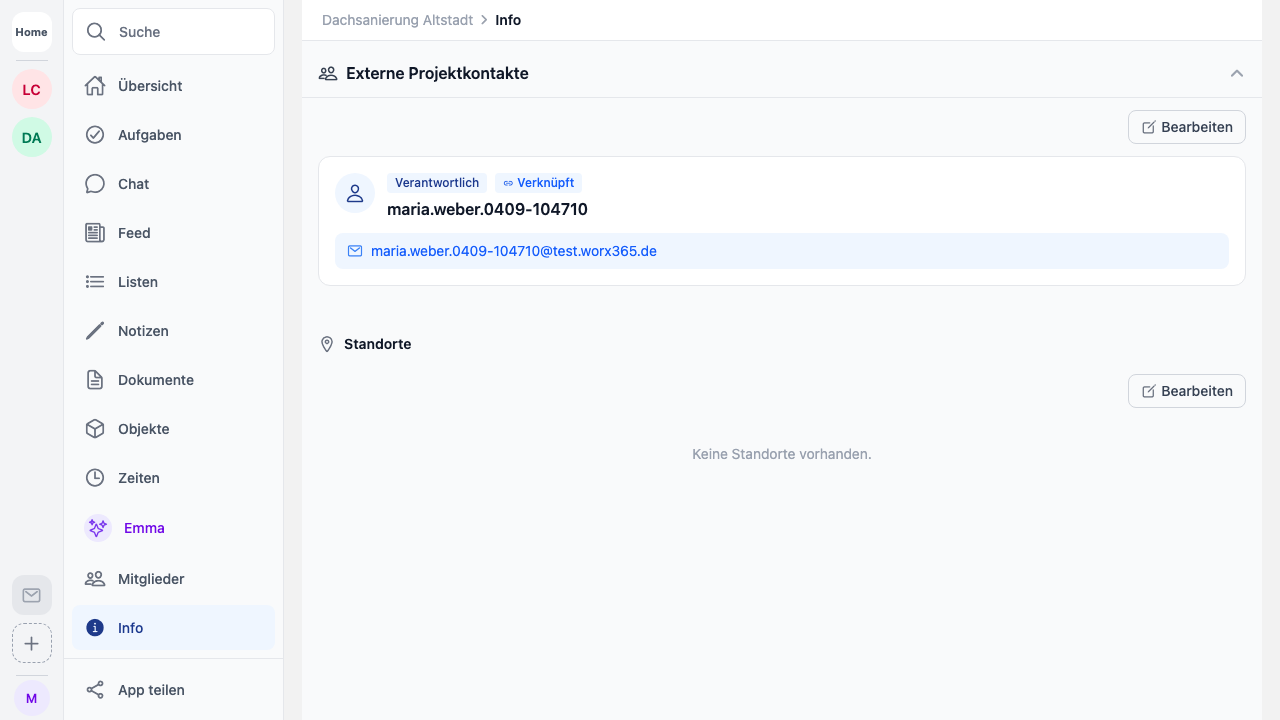
Task: Click the Emma AI assistant sparkle icon
Action: click(x=97, y=528)
